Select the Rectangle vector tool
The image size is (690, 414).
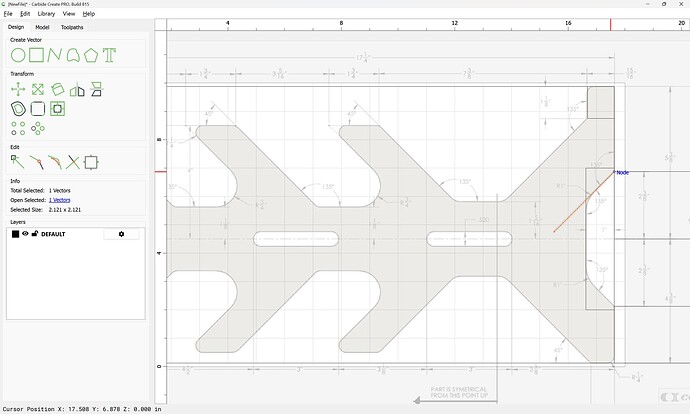[37, 55]
